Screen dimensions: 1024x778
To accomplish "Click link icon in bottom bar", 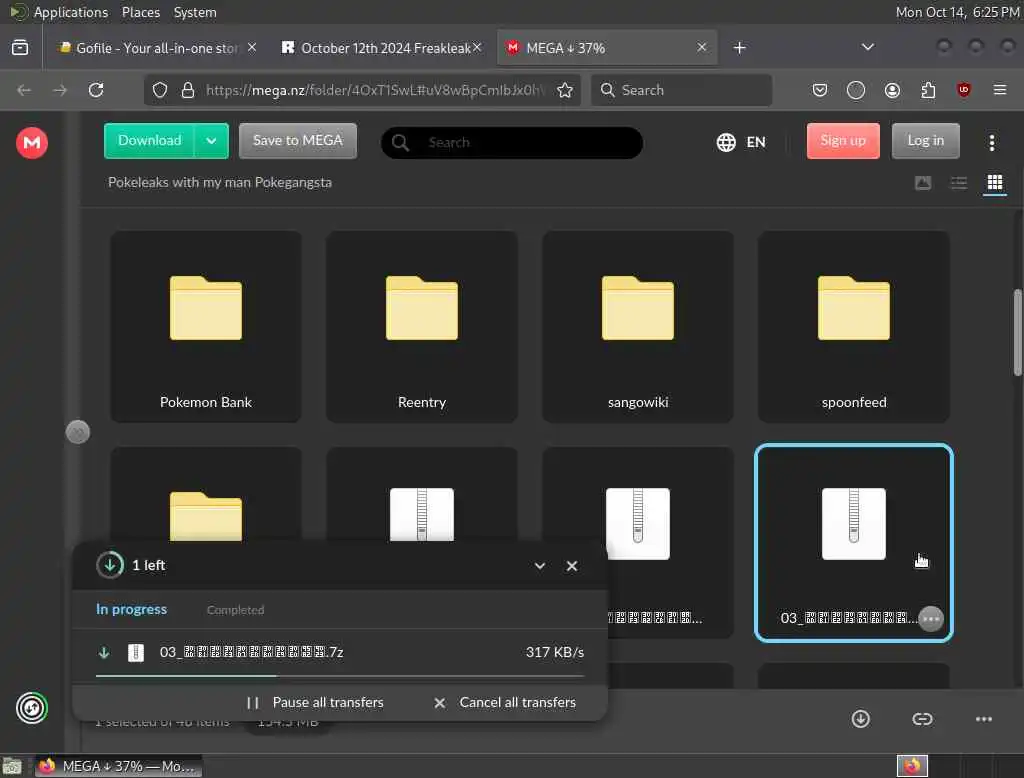I will 922,719.
